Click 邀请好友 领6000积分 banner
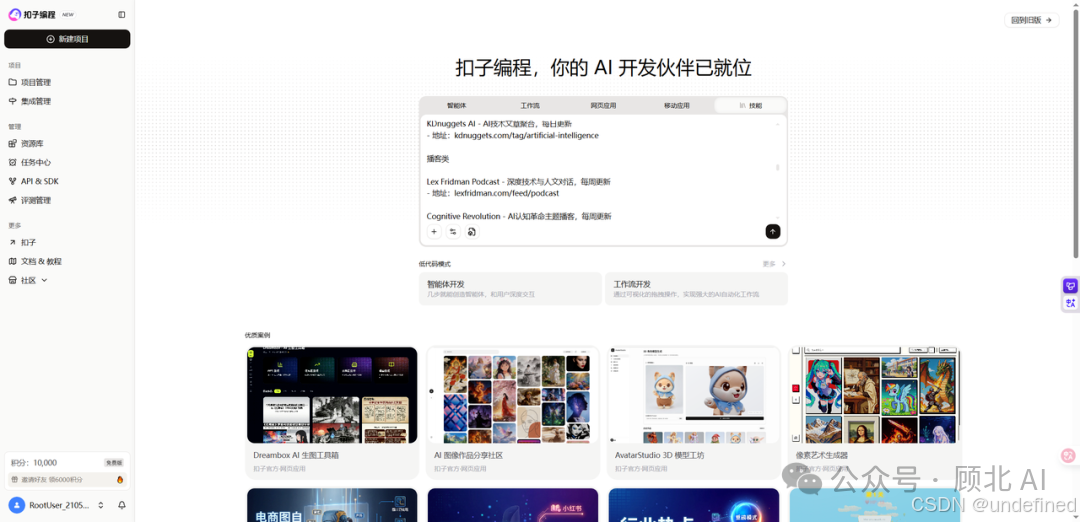 click(67, 479)
